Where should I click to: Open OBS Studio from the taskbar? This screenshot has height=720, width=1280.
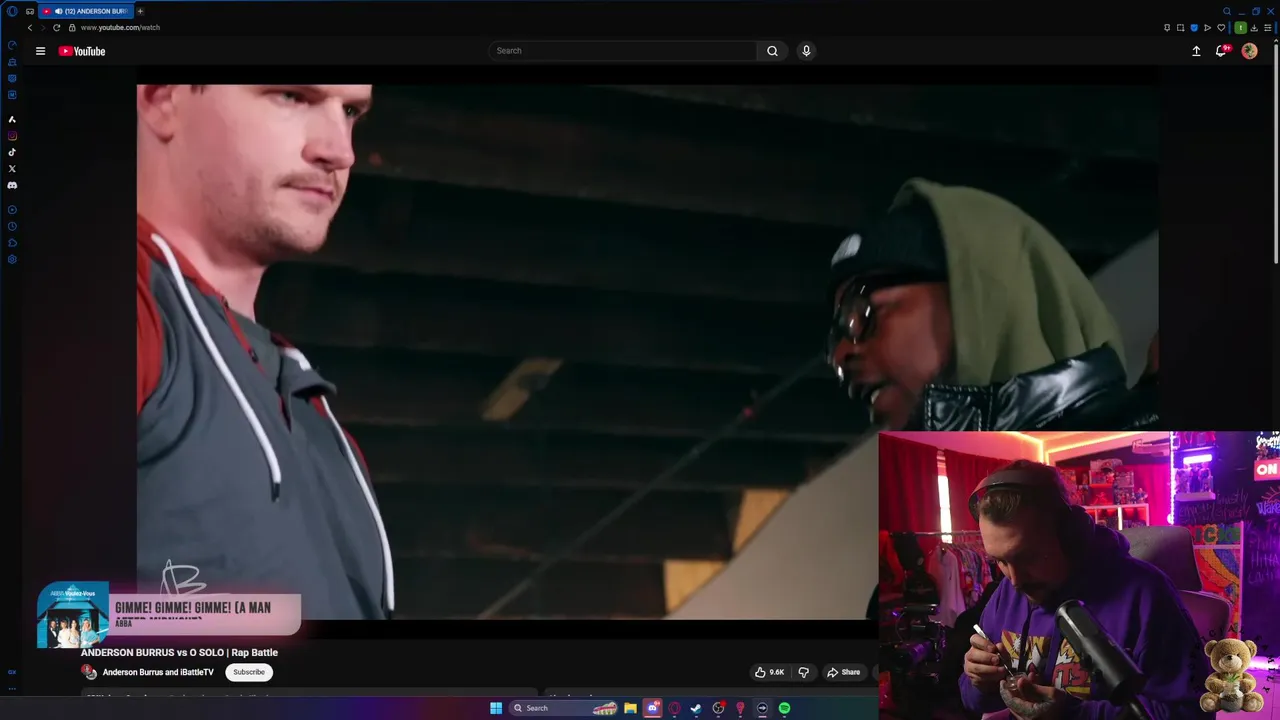pos(718,708)
